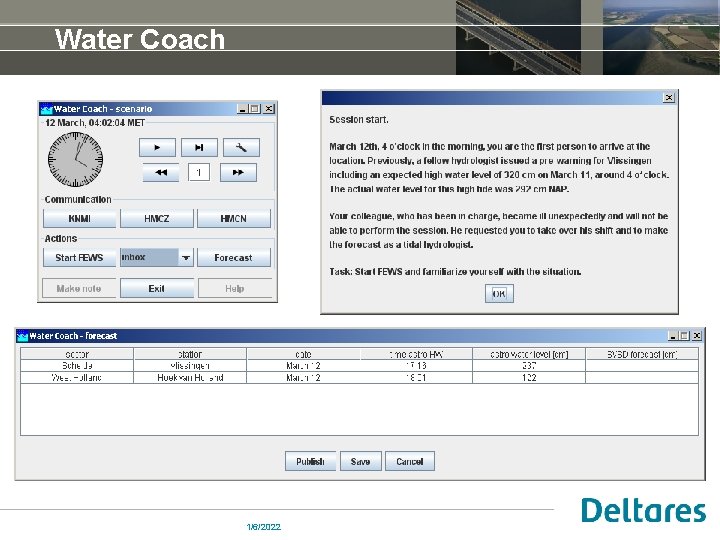720x540 pixels.
Task: Click the astro HW time in the Vlissingen row
Action: pyautogui.click(x=416, y=366)
